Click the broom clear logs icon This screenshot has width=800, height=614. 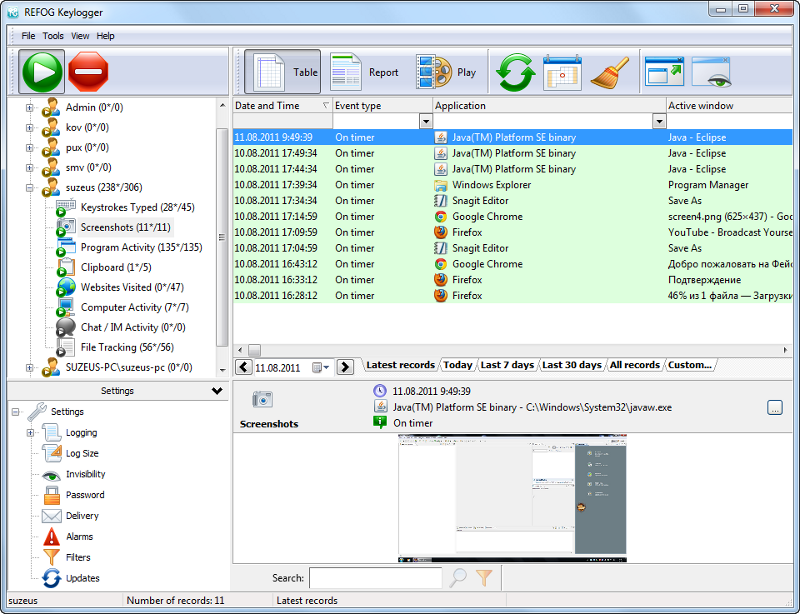(x=607, y=72)
